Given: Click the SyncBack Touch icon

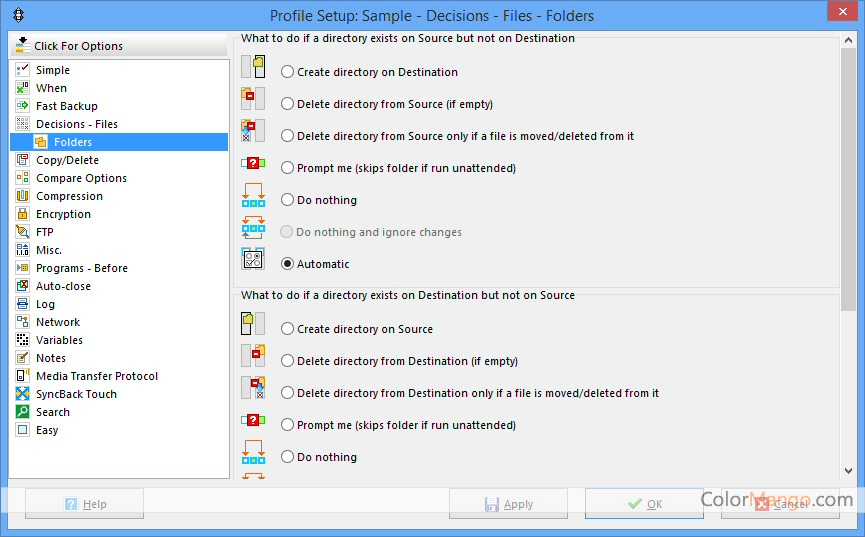Looking at the screenshot, I should (23, 394).
